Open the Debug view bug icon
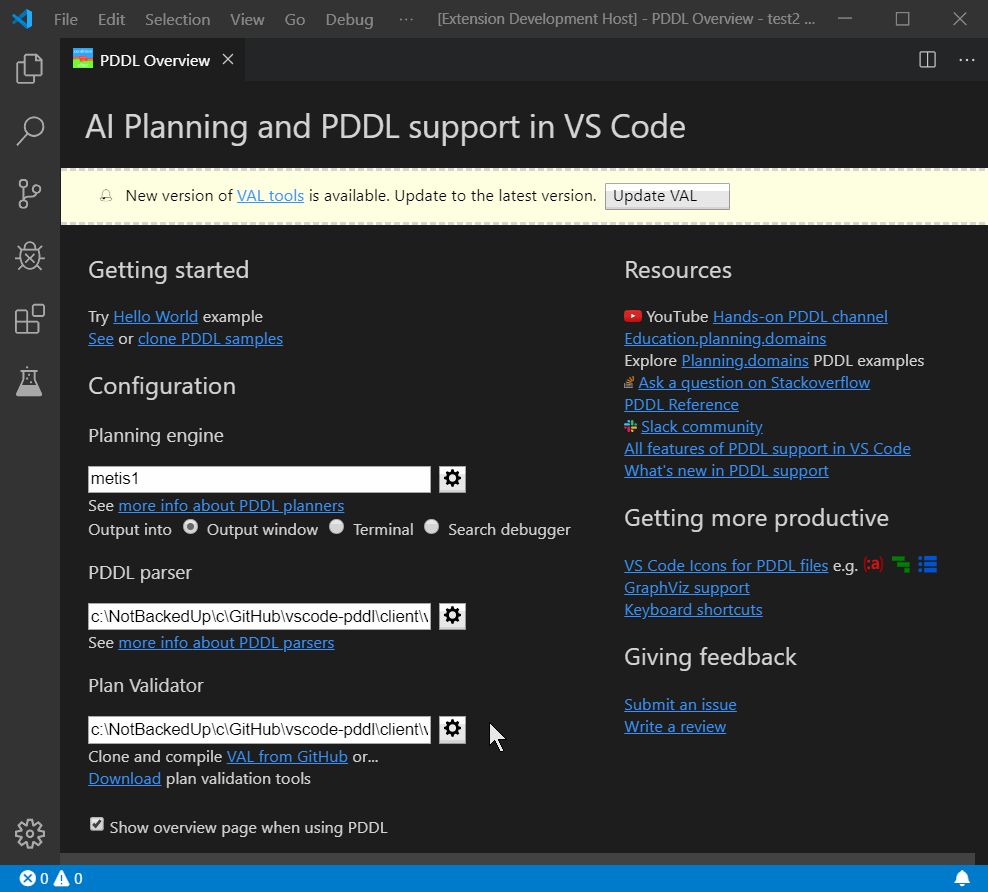988x892 pixels. tap(30, 256)
